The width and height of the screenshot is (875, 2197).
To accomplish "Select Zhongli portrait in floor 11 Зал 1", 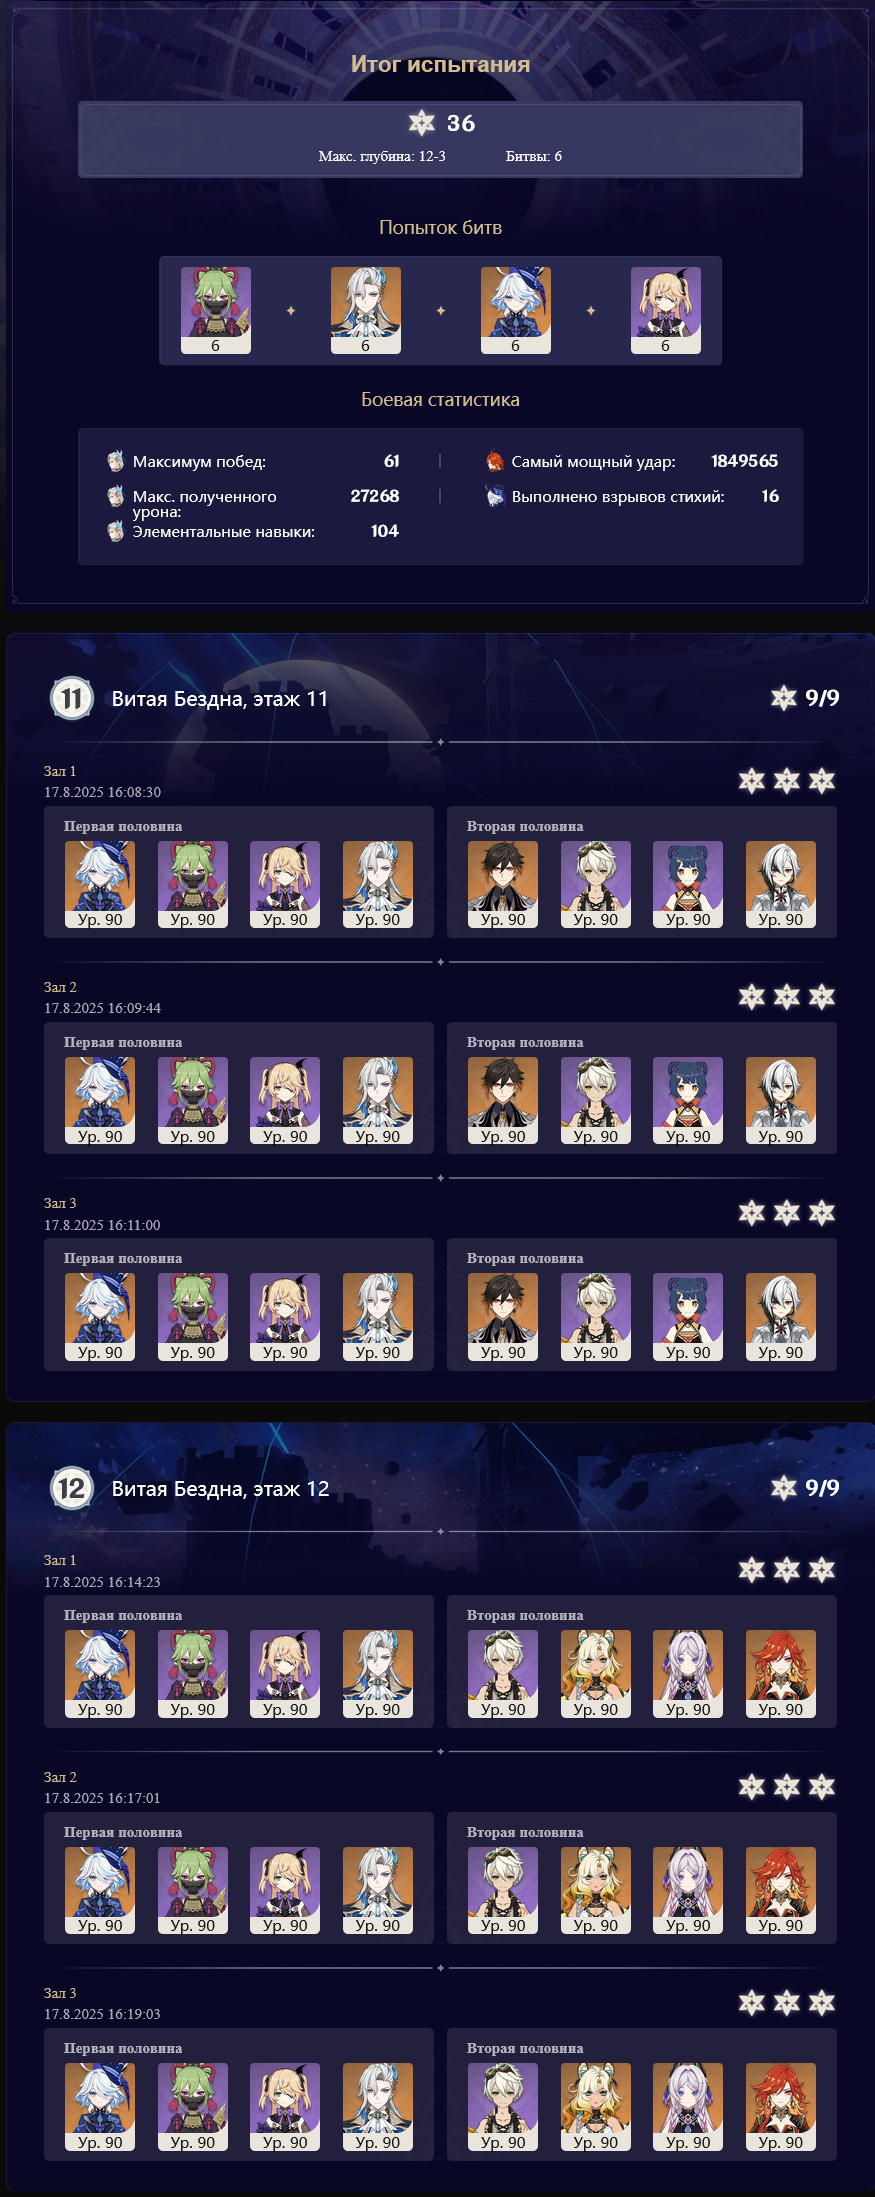I will (503, 884).
